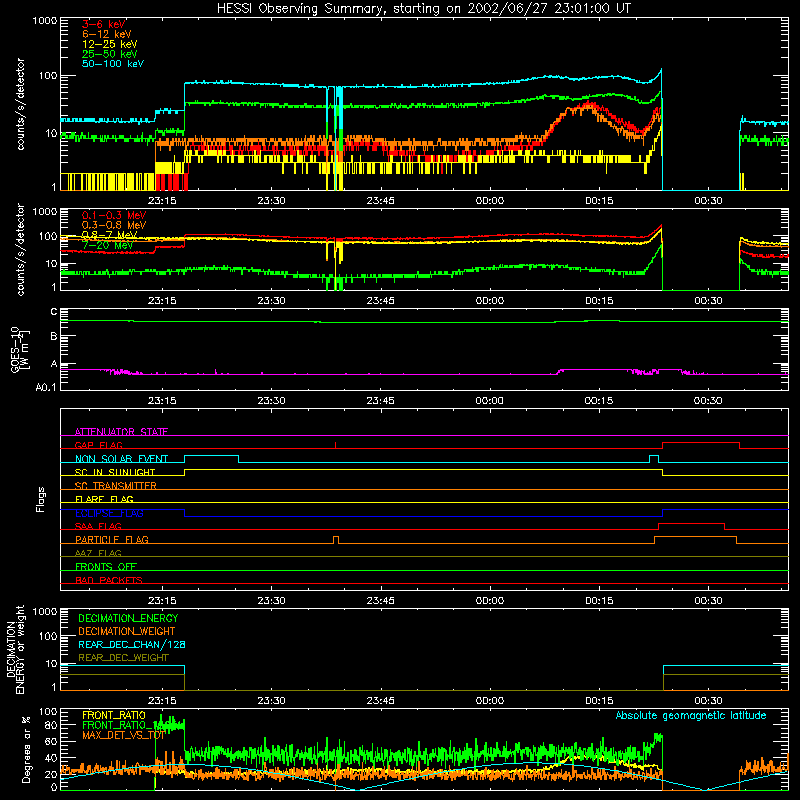The width and height of the screenshot is (800, 800).
Task: Click the yellow FRONT_RATIO legend entry
Action: [114, 715]
